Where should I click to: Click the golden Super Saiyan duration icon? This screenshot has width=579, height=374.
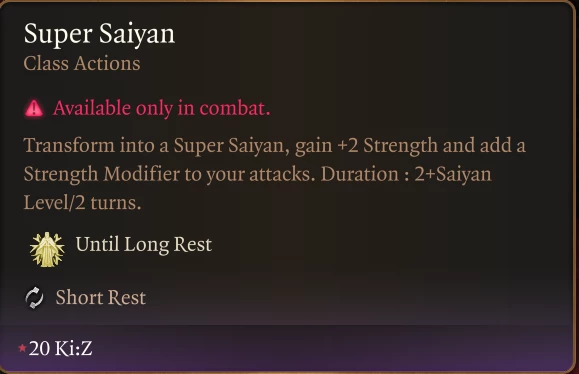click(47, 250)
